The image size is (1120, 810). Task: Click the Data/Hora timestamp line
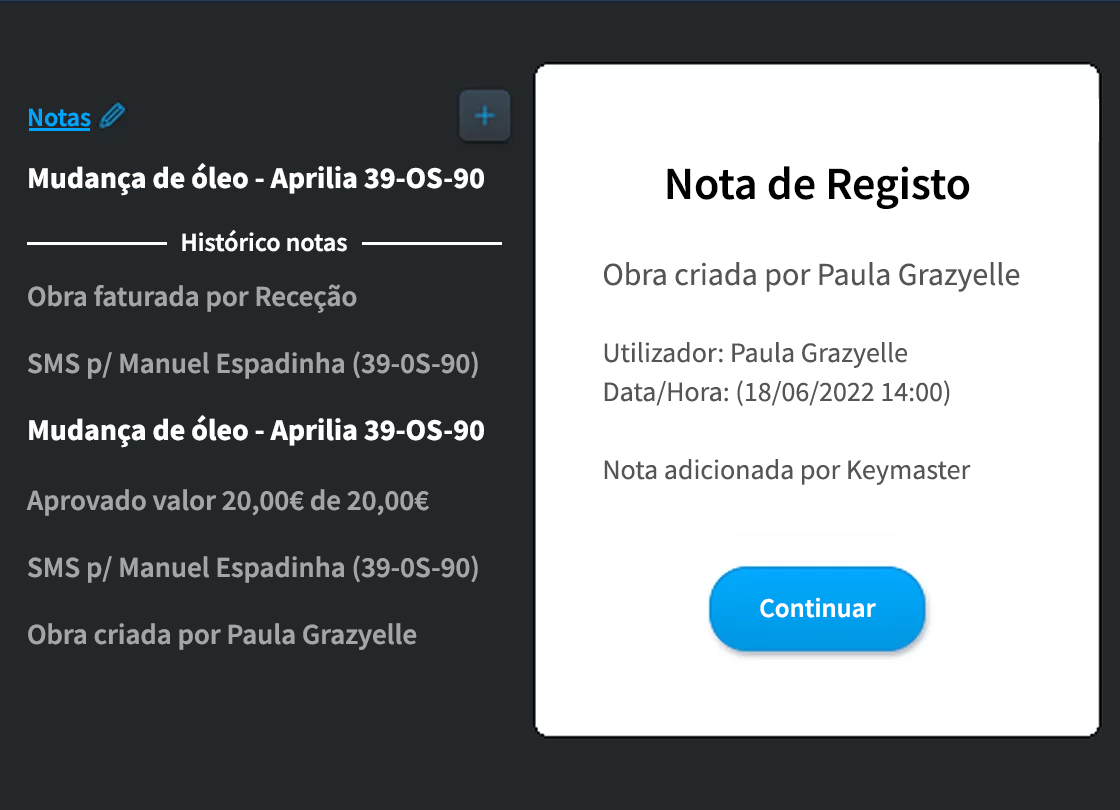[x=776, y=392]
